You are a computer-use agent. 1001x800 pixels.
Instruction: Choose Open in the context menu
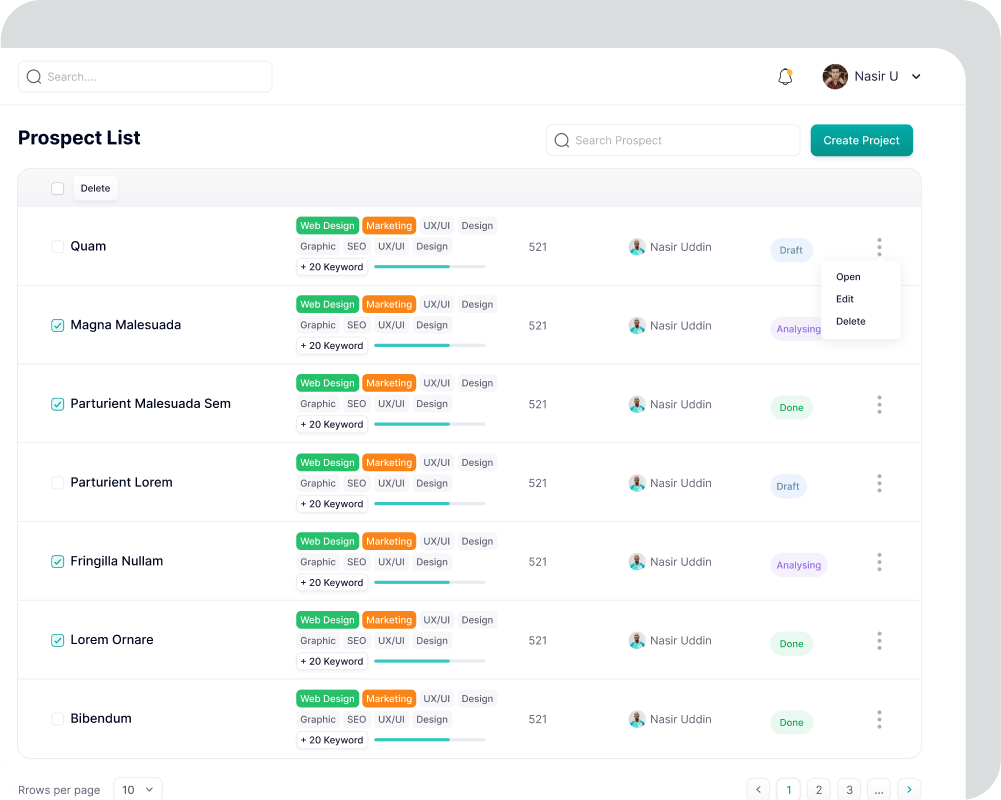click(x=848, y=277)
